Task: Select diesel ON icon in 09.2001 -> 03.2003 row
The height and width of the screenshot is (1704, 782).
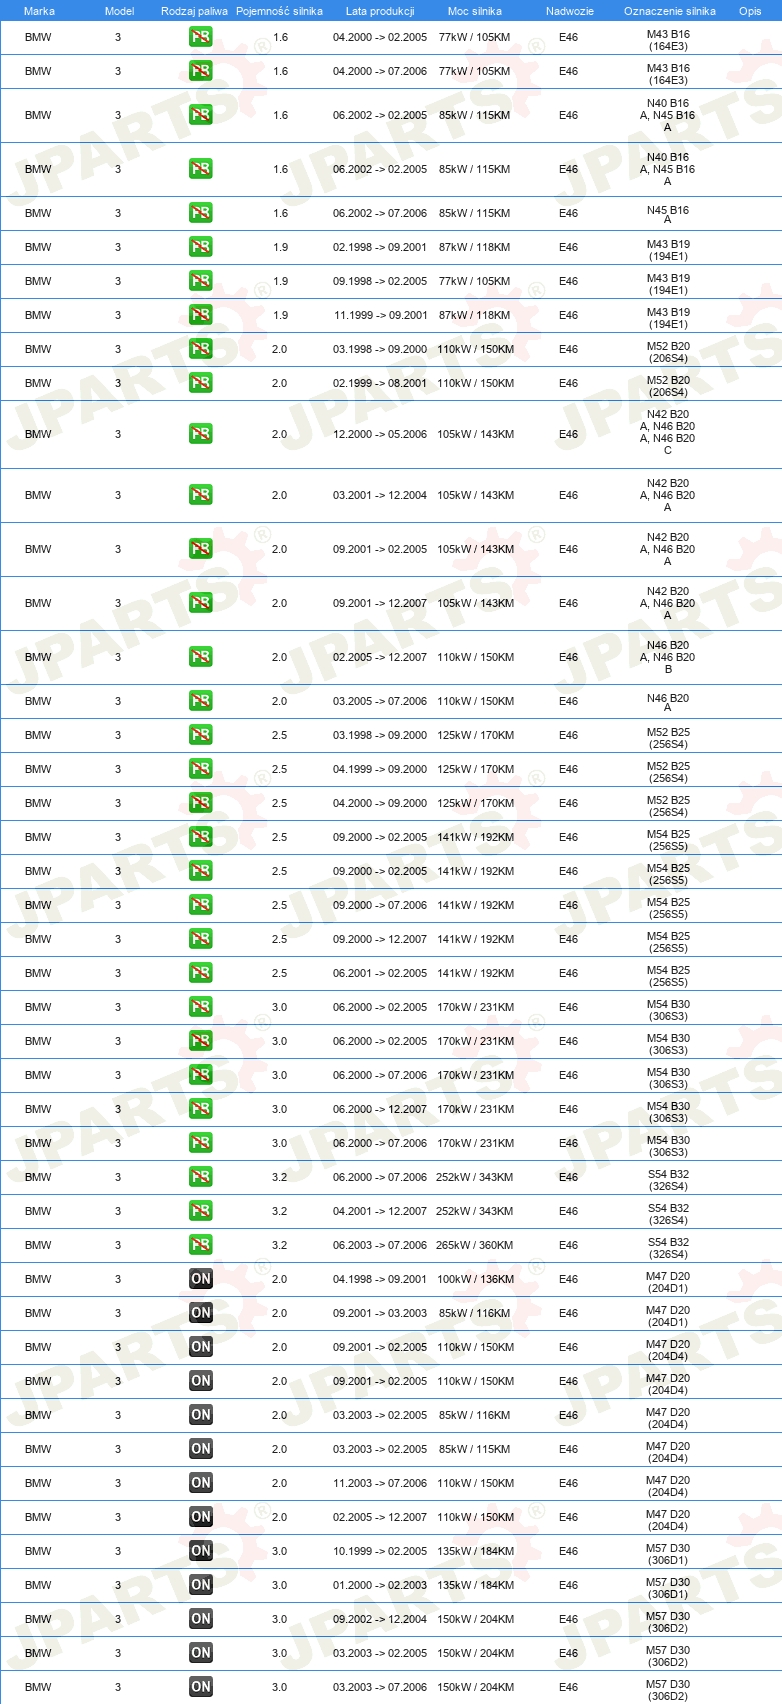Action: pos(201,1313)
